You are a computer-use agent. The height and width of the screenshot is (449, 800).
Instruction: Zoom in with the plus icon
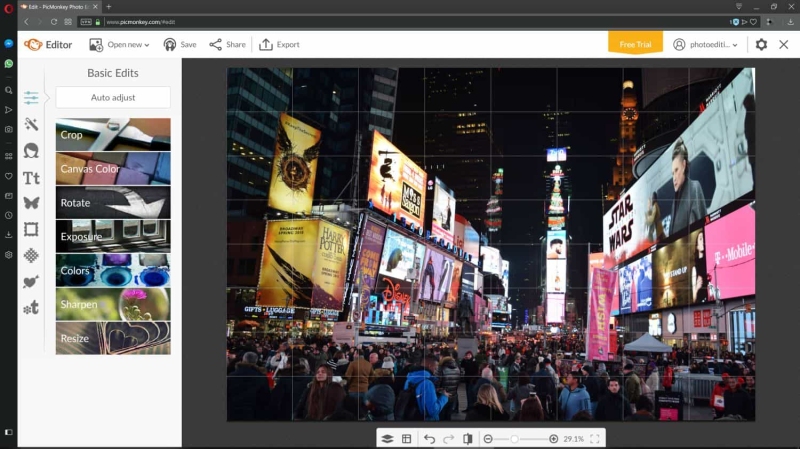click(553, 439)
